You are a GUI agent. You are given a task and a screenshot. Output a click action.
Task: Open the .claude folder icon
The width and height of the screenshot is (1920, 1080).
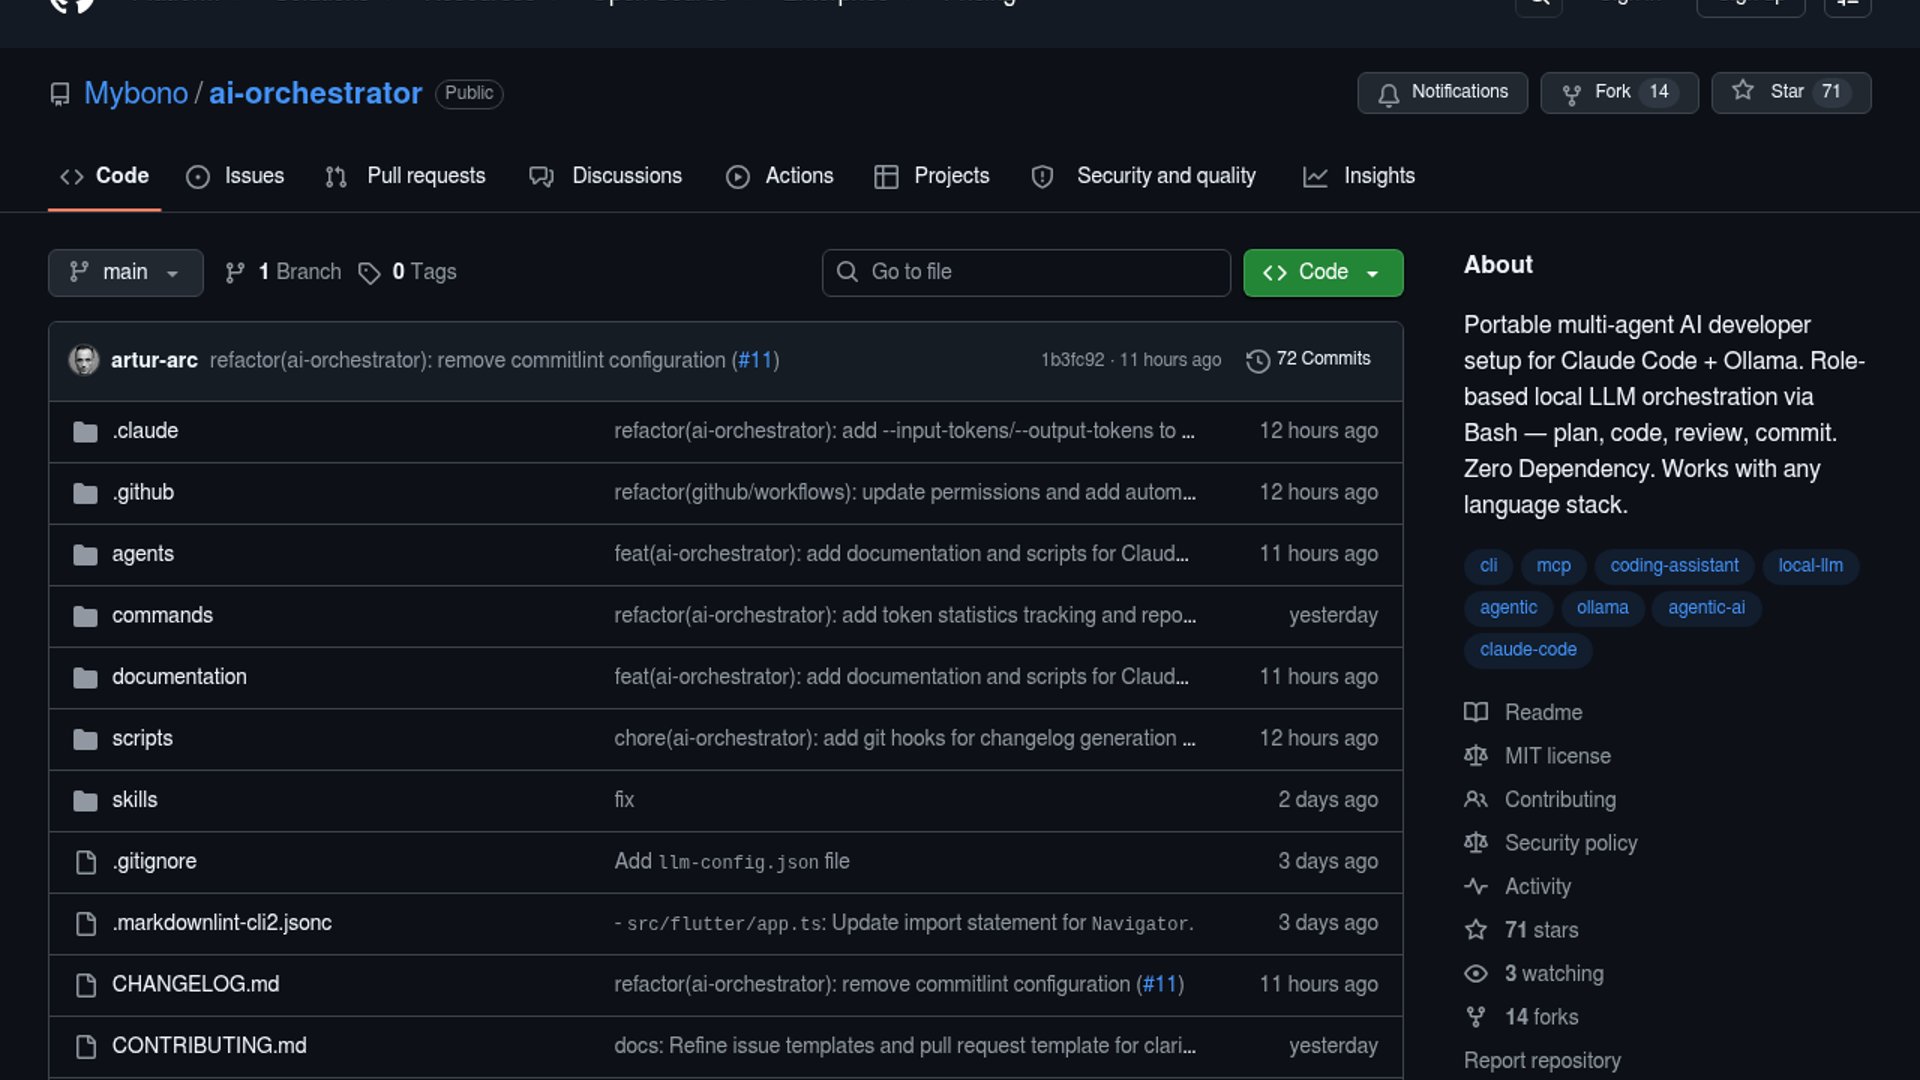86,432
